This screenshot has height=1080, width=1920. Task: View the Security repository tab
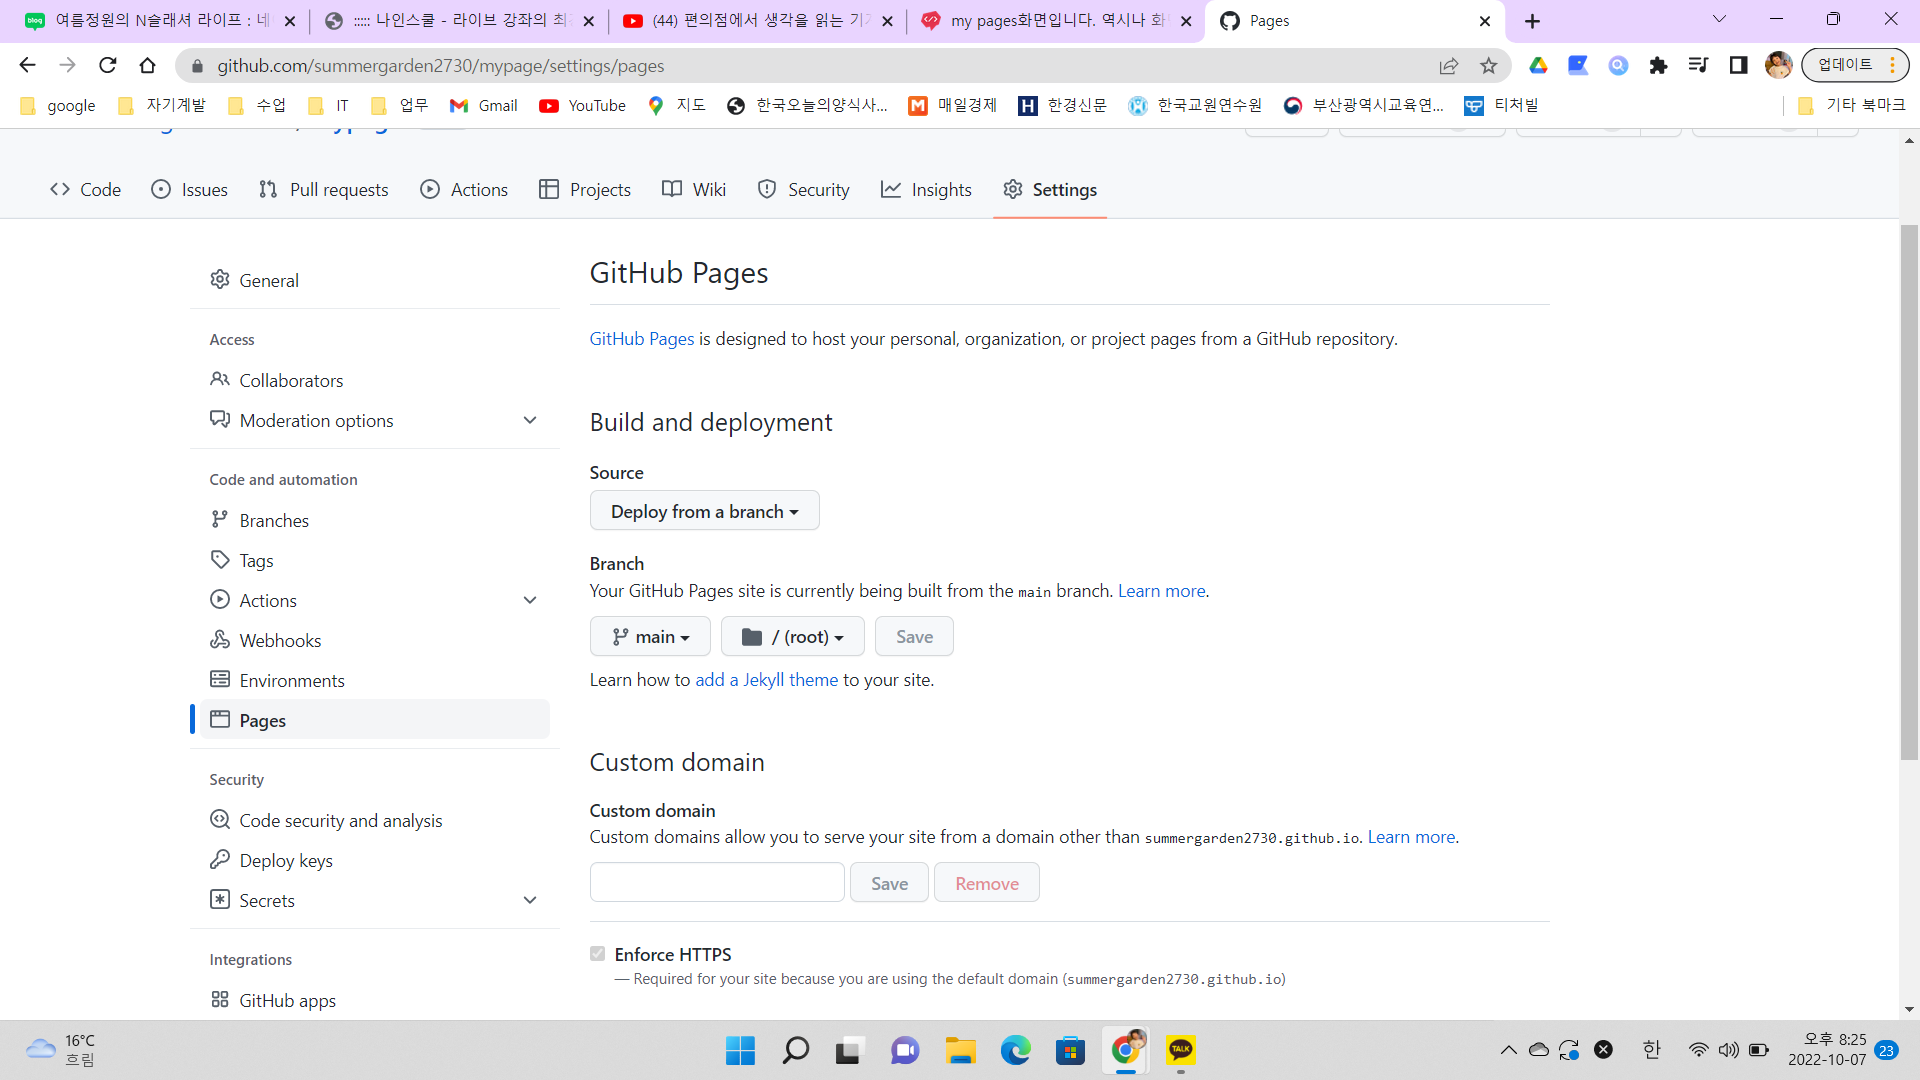[x=804, y=190]
